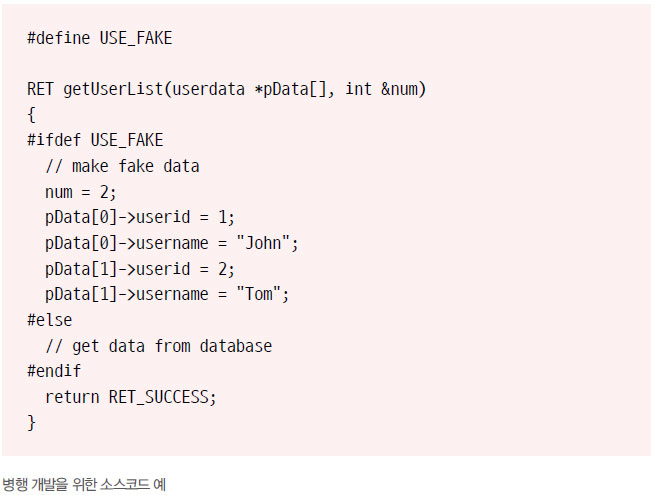This screenshot has height=495, width=654.
Task: Click the RET return type keyword
Action: point(40,89)
